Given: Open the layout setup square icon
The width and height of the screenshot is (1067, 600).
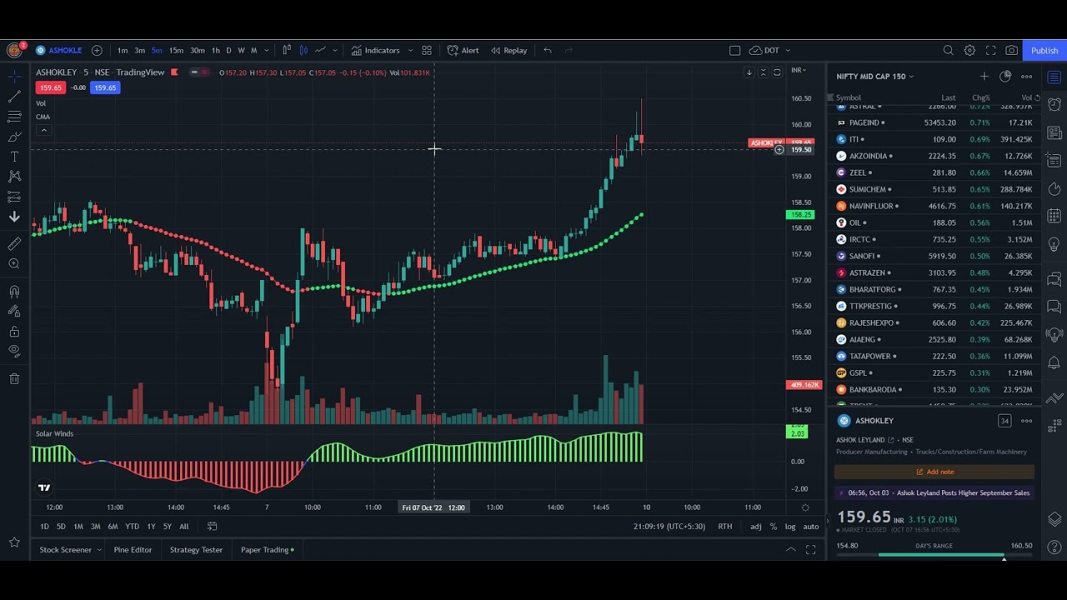Looking at the screenshot, I should coord(734,50).
